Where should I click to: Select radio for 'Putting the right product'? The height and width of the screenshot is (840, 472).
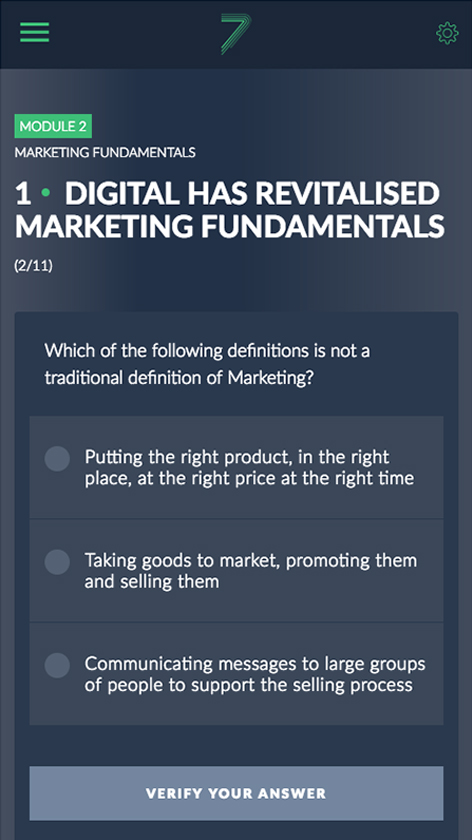[x=57, y=459]
